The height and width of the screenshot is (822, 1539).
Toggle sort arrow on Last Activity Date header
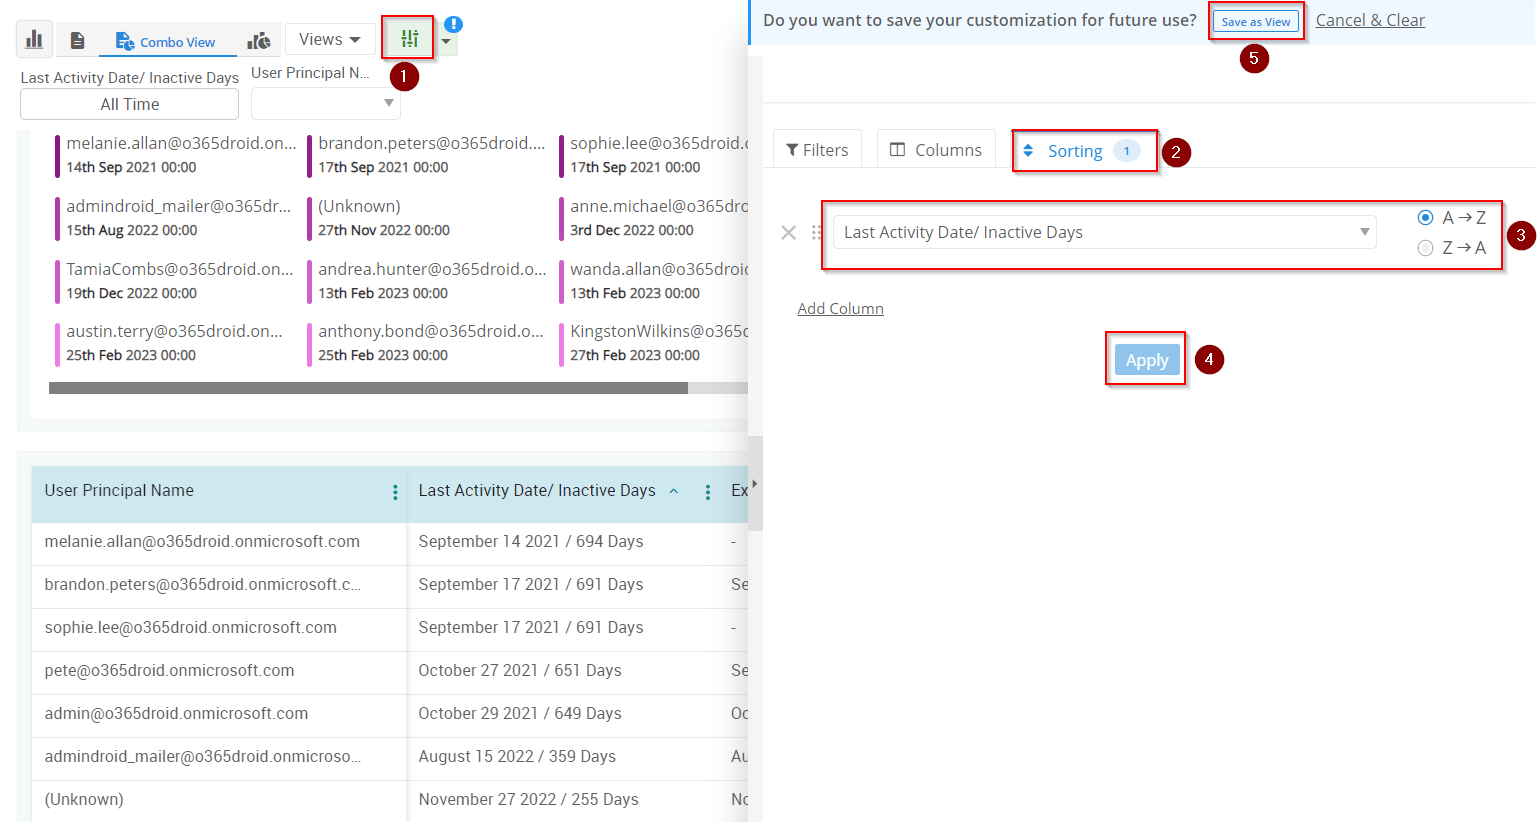(674, 491)
